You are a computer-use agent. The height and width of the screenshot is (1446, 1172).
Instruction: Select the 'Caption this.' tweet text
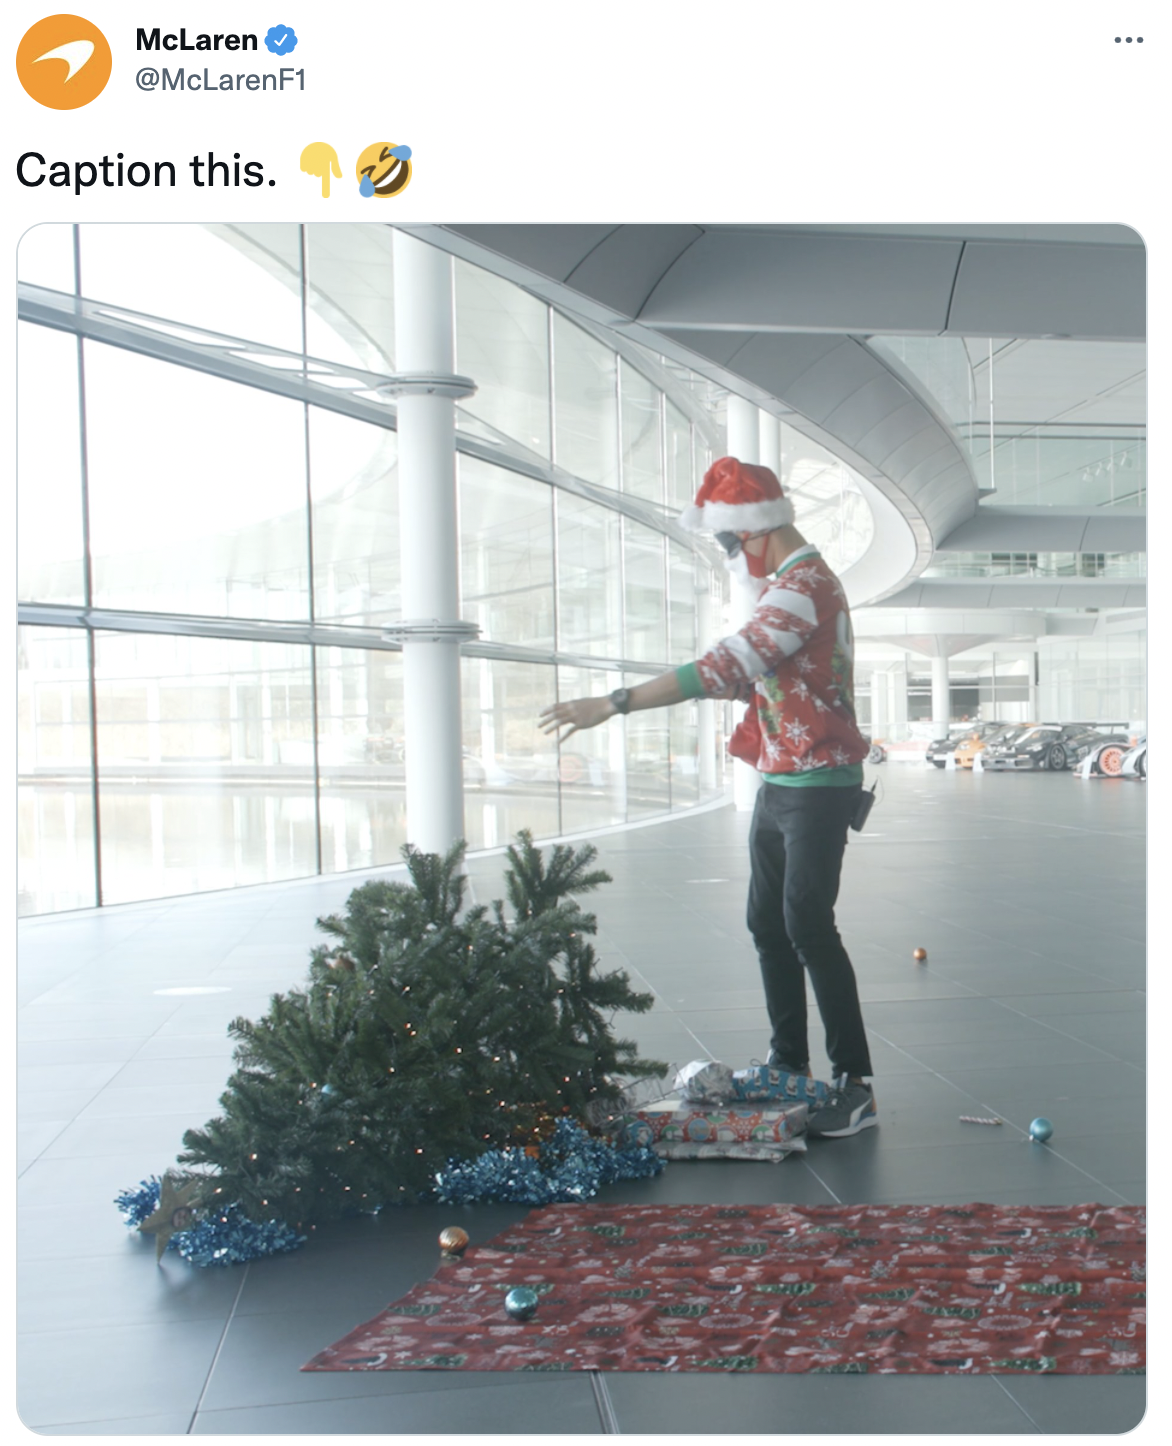[x=147, y=170]
